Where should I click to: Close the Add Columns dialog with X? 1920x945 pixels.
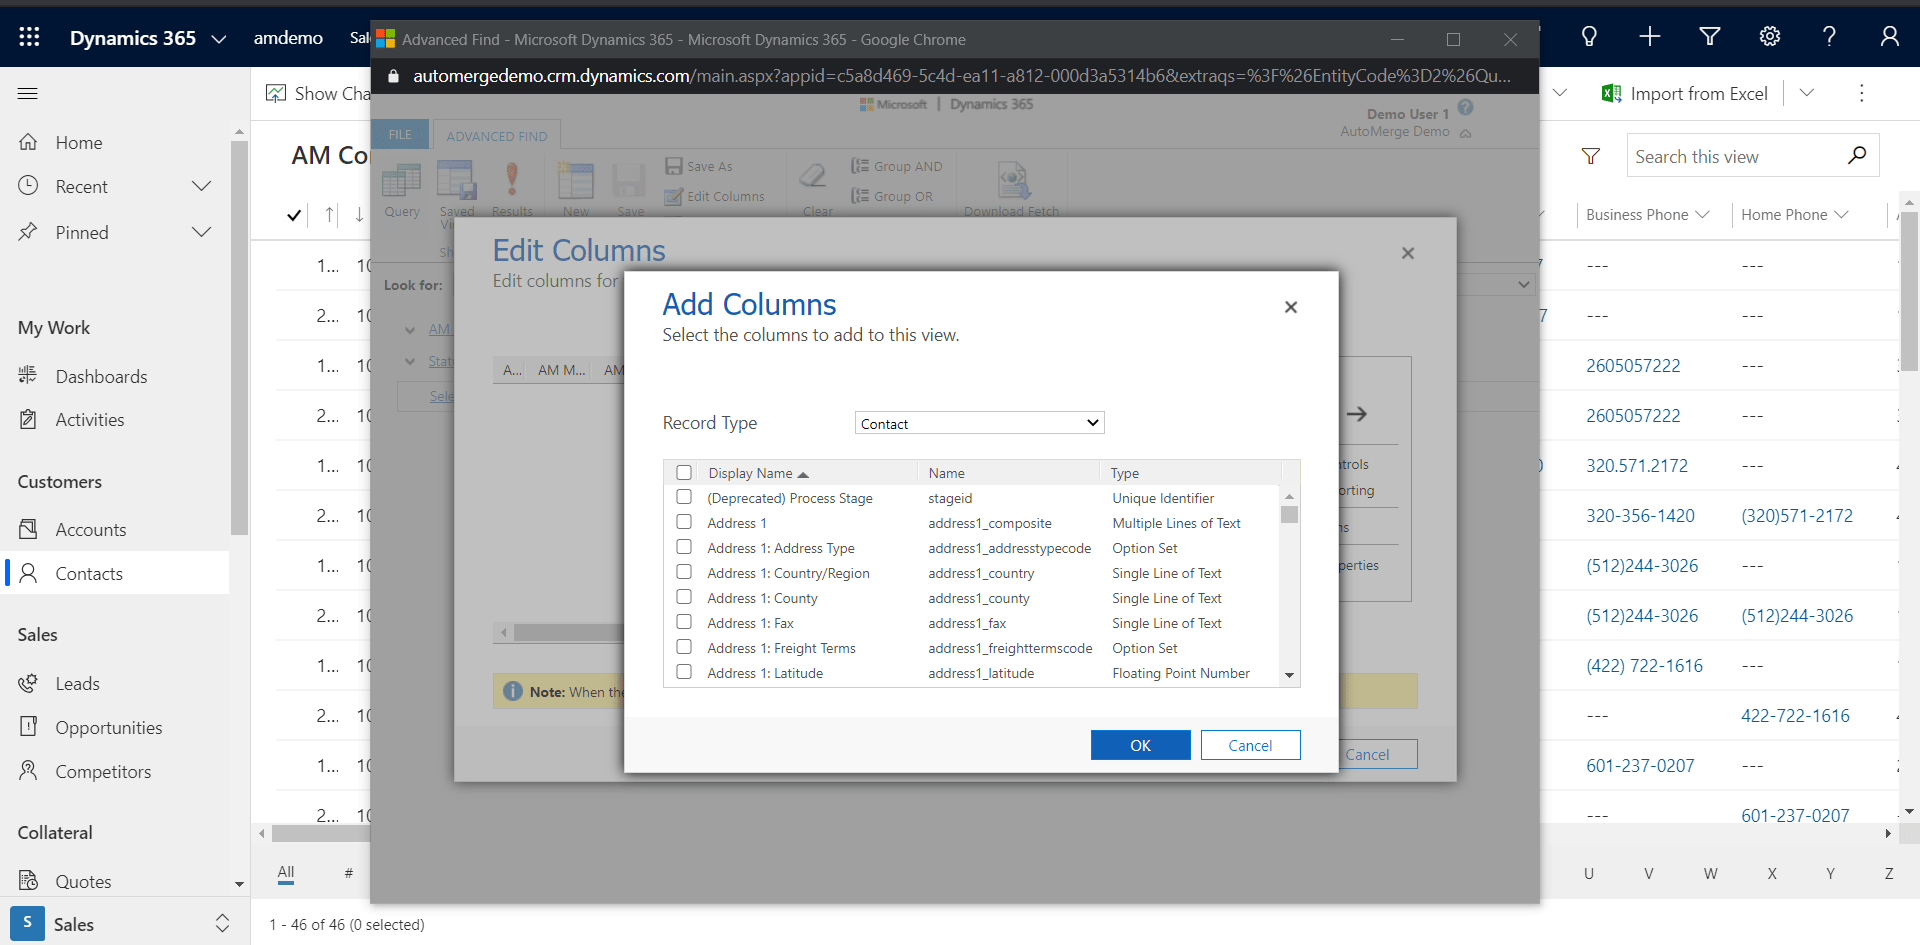click(x=1291, y=307)
